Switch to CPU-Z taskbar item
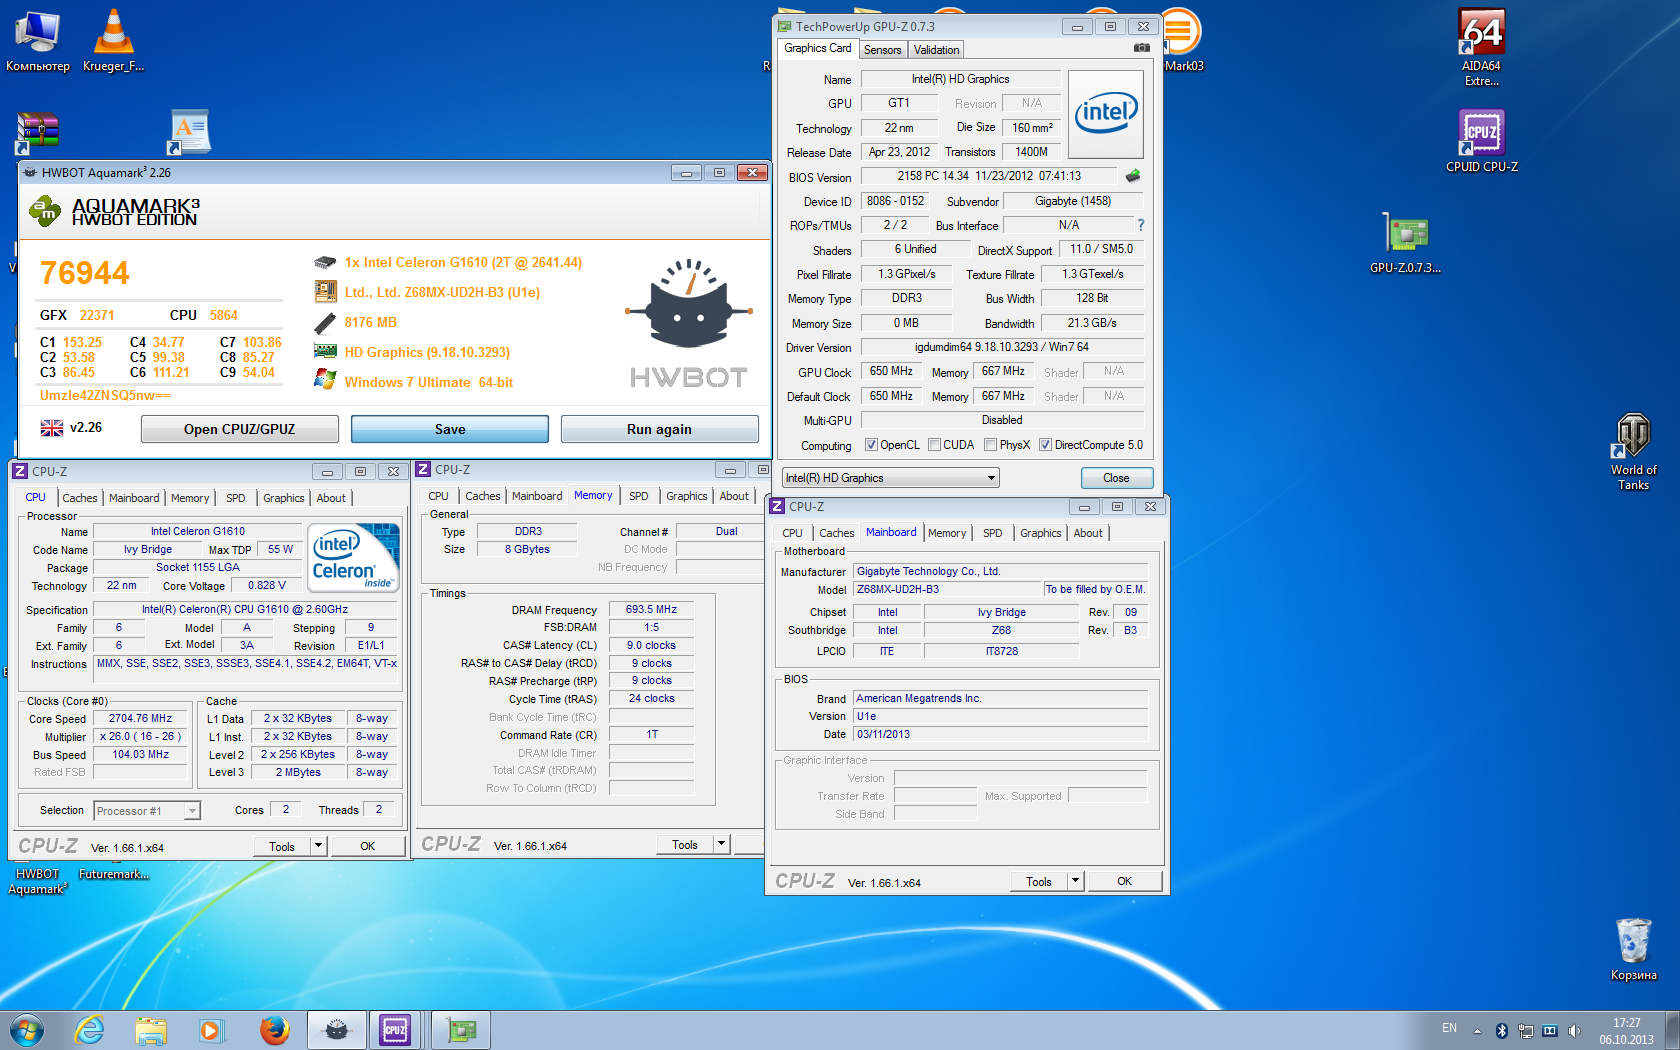1680x1050 pixels. [x=396, y=1030]
